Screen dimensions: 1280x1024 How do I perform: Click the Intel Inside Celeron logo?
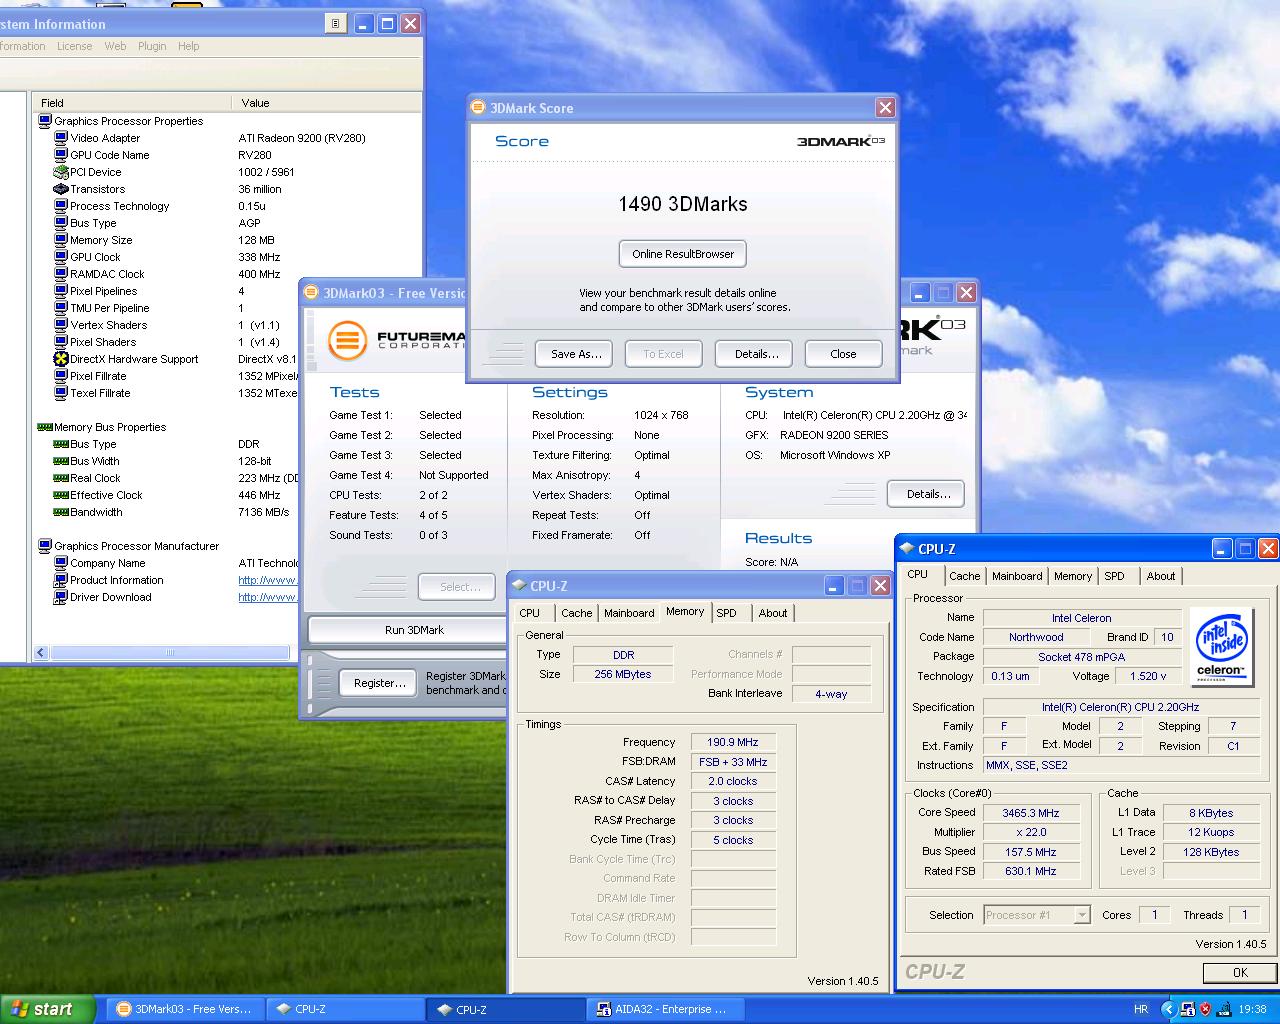tap(1221, 646)
